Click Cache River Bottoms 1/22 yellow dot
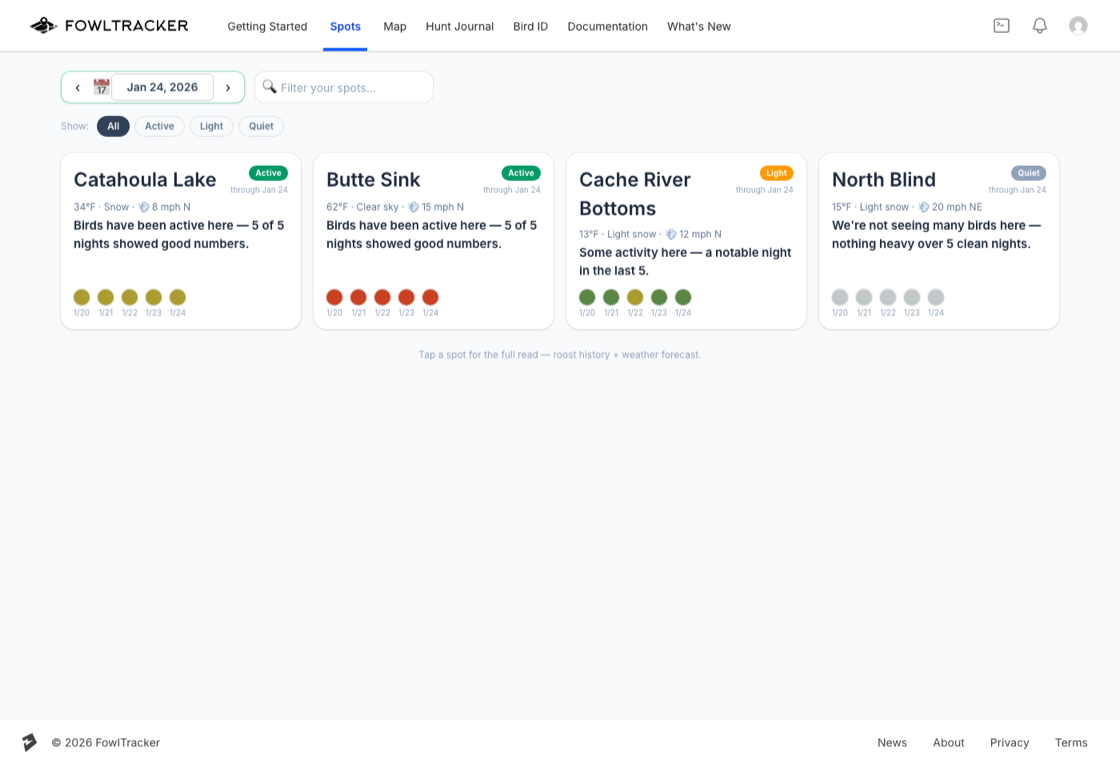 point(635,297)
